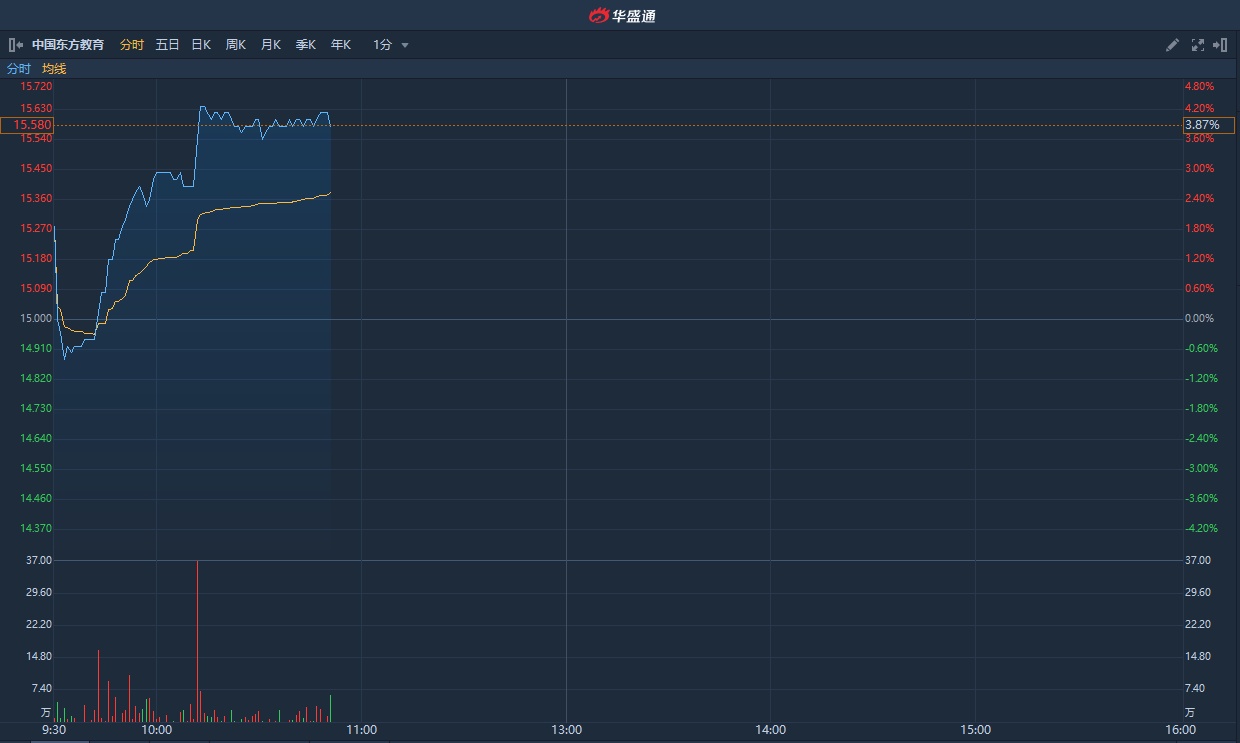The image size is (1240, 743).
Task: Click the 3.87% change label on the right axis
Action: (x=1207, y=125)
